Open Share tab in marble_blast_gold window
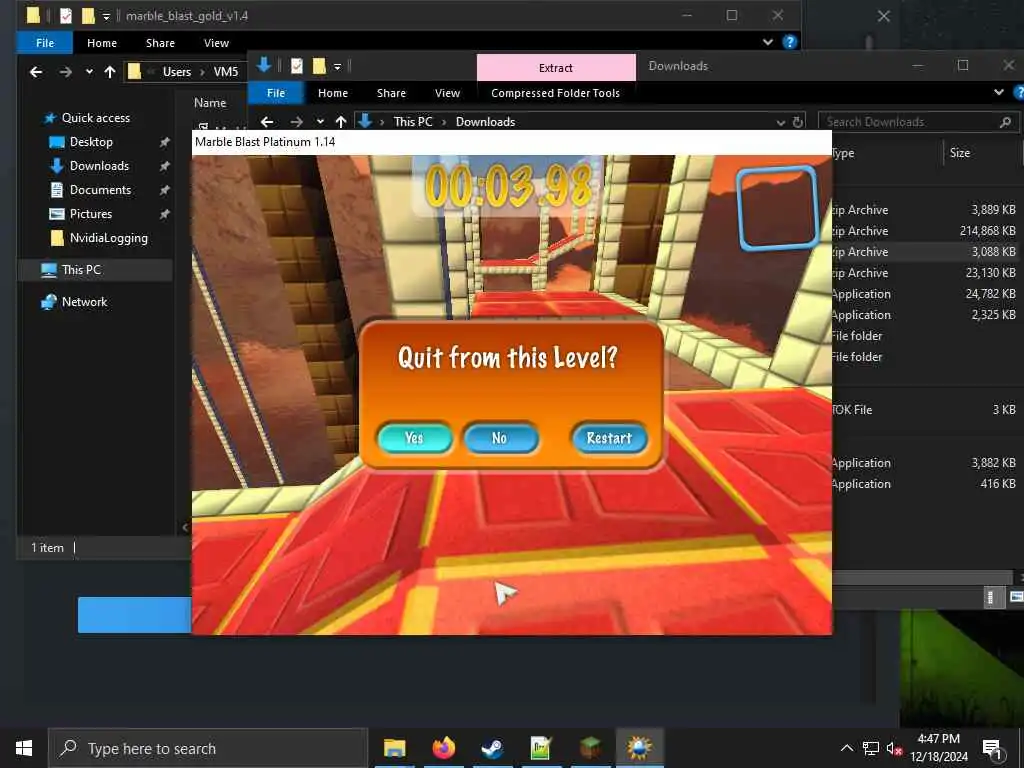 pos(161,42)
